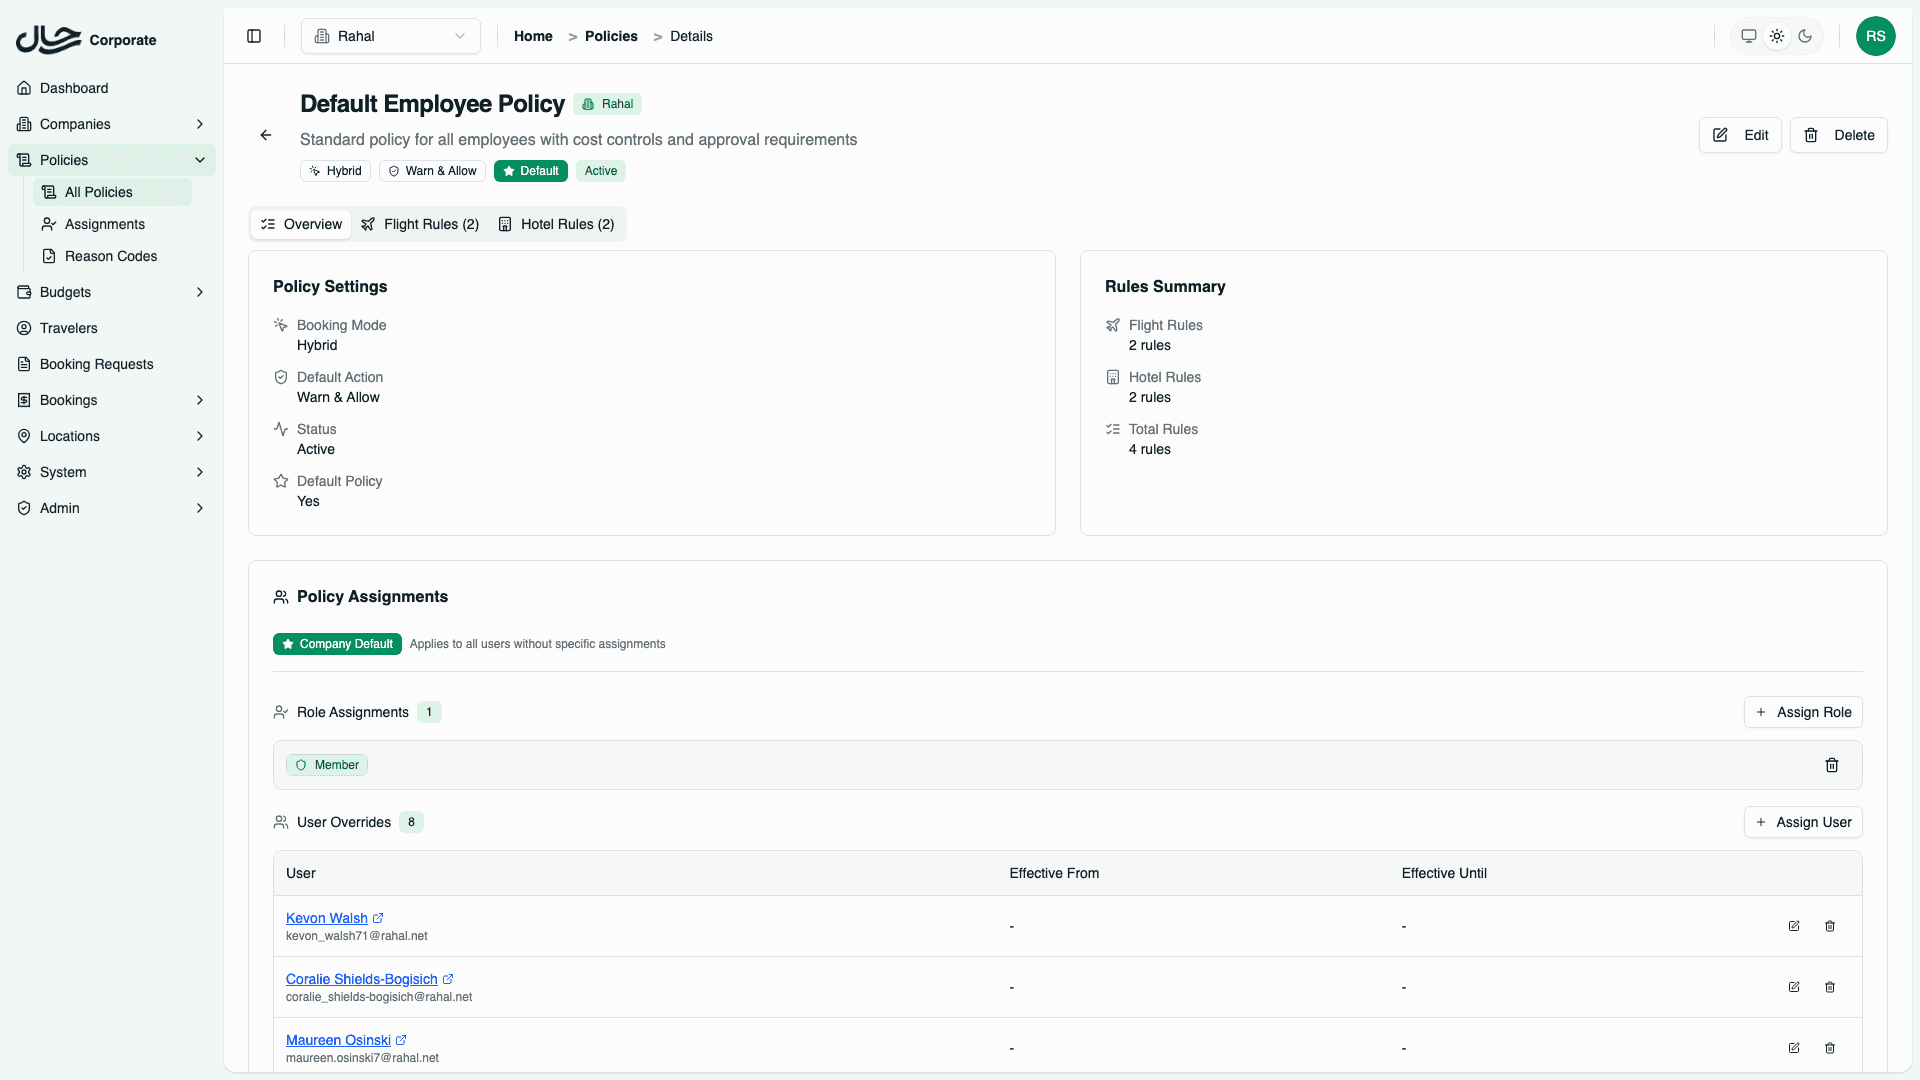The image size is (1920, 1080).
Task: Click the Default policy badge
Action: [530, 171]
